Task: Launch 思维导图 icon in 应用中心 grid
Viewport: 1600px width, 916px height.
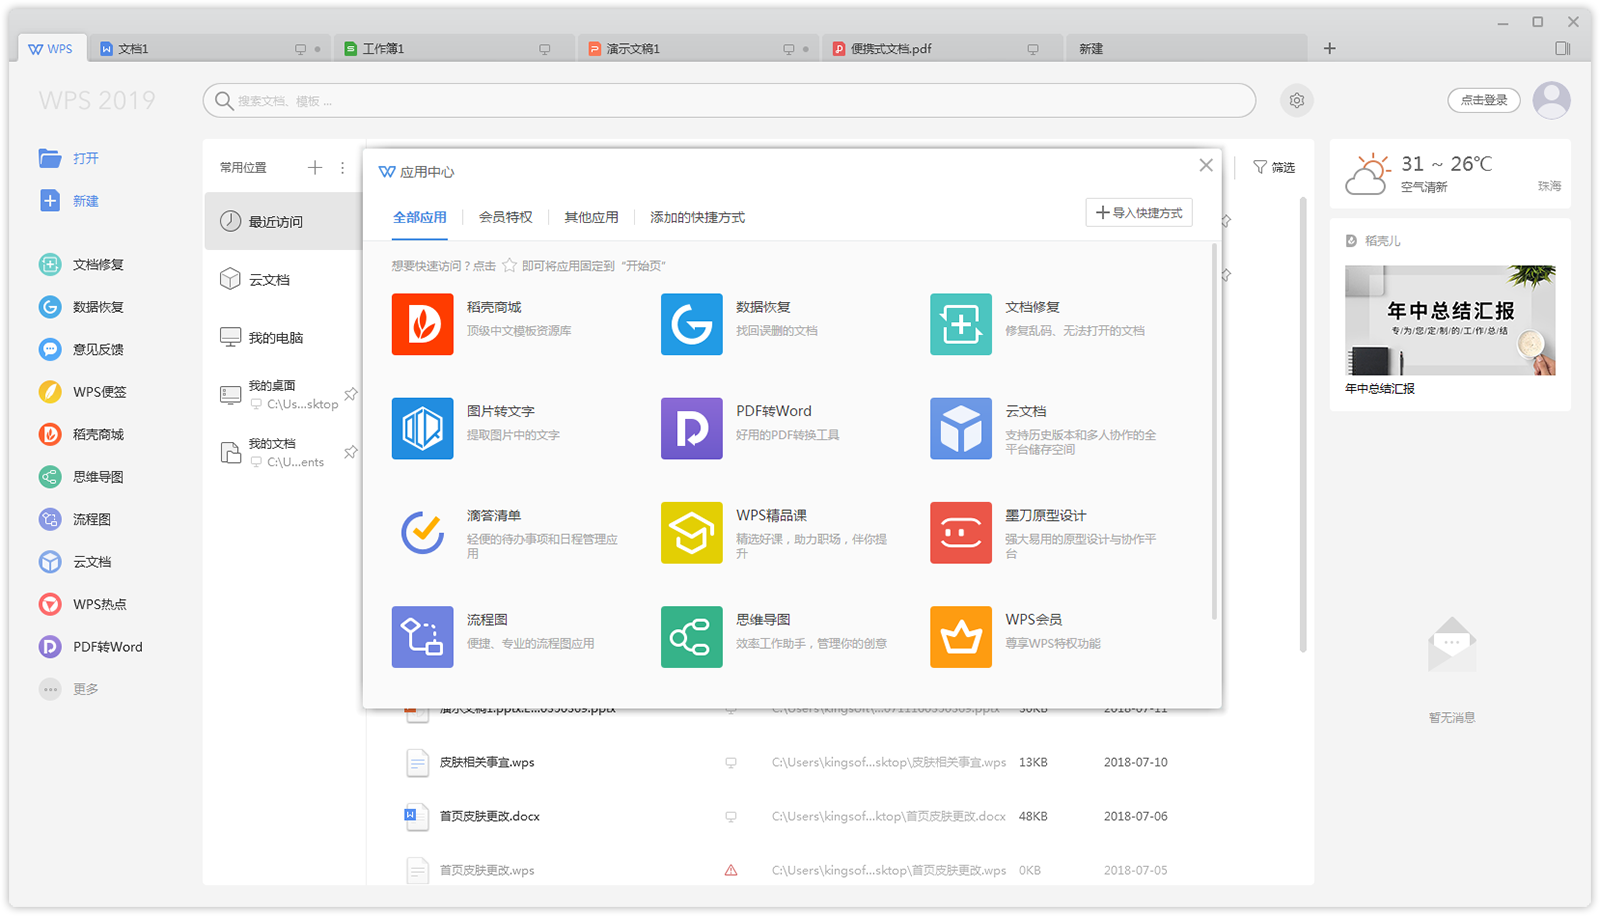Action: tap(691, 636)
